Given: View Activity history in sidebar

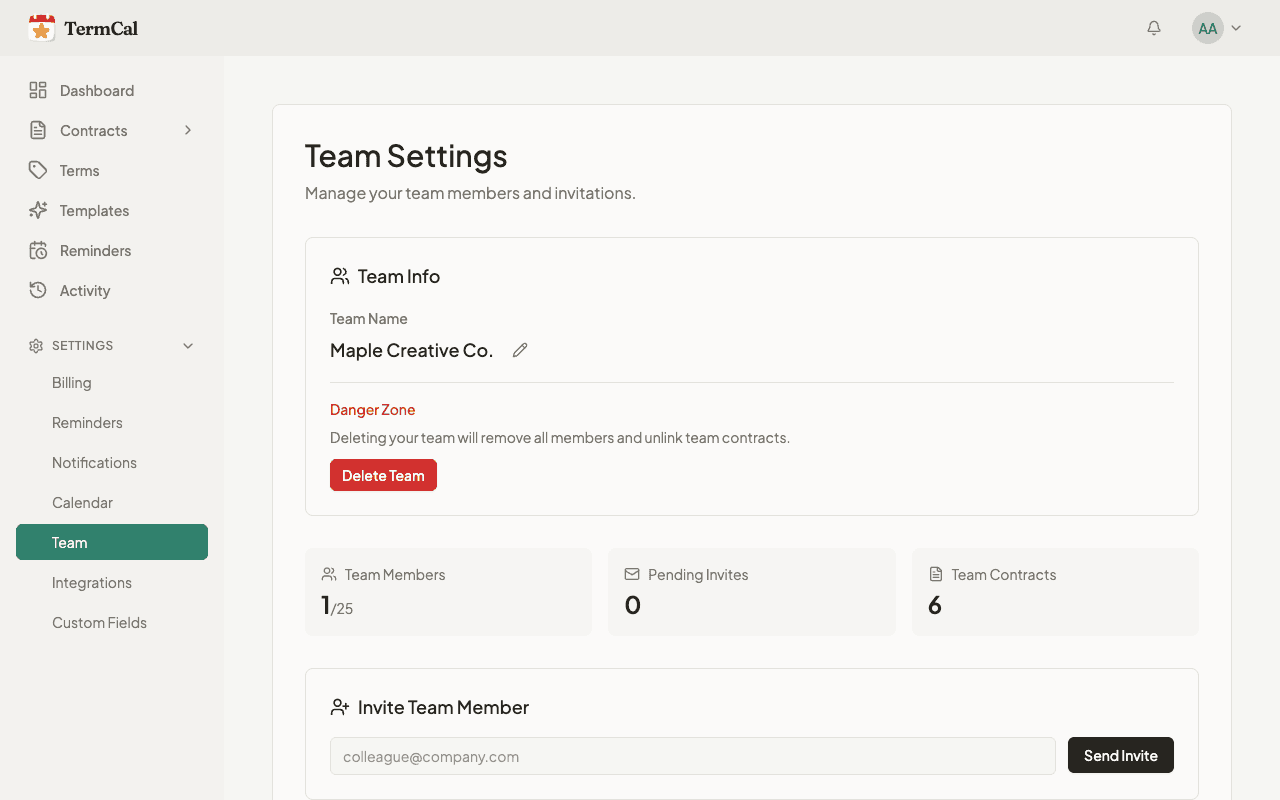Looking at the screenshot, I should coord(84,291).
